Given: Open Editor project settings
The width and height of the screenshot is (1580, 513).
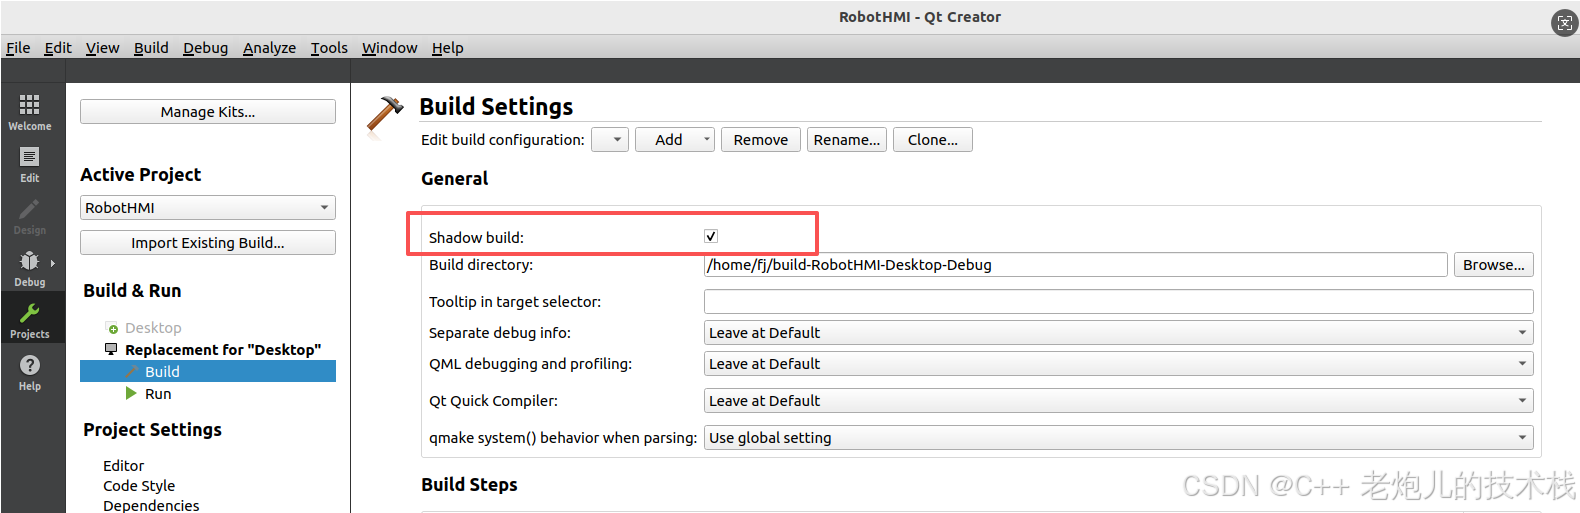Looking at the screenshot, I should click(123, 466).
